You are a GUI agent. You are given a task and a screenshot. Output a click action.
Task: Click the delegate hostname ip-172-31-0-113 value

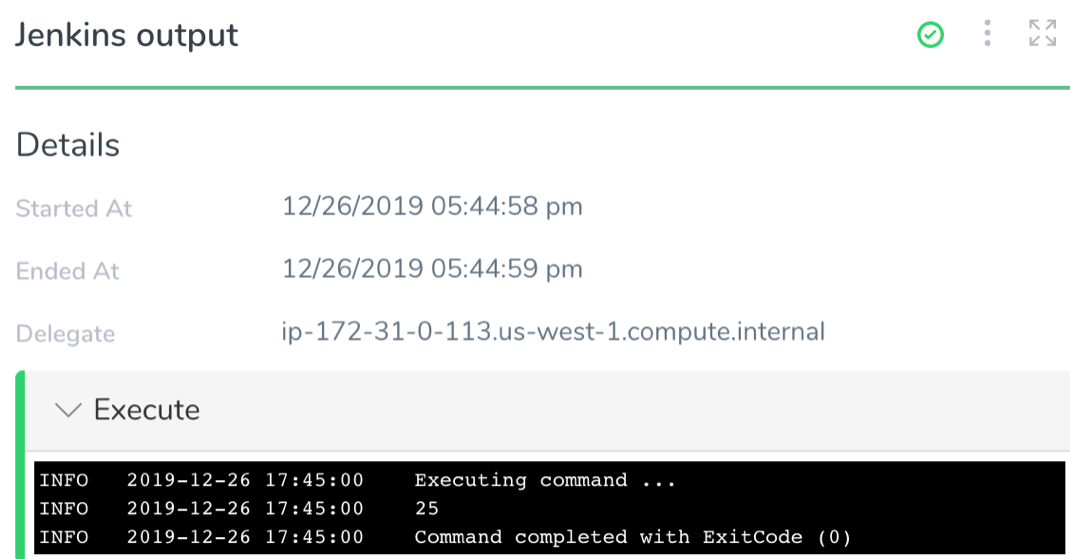[553, 332]
